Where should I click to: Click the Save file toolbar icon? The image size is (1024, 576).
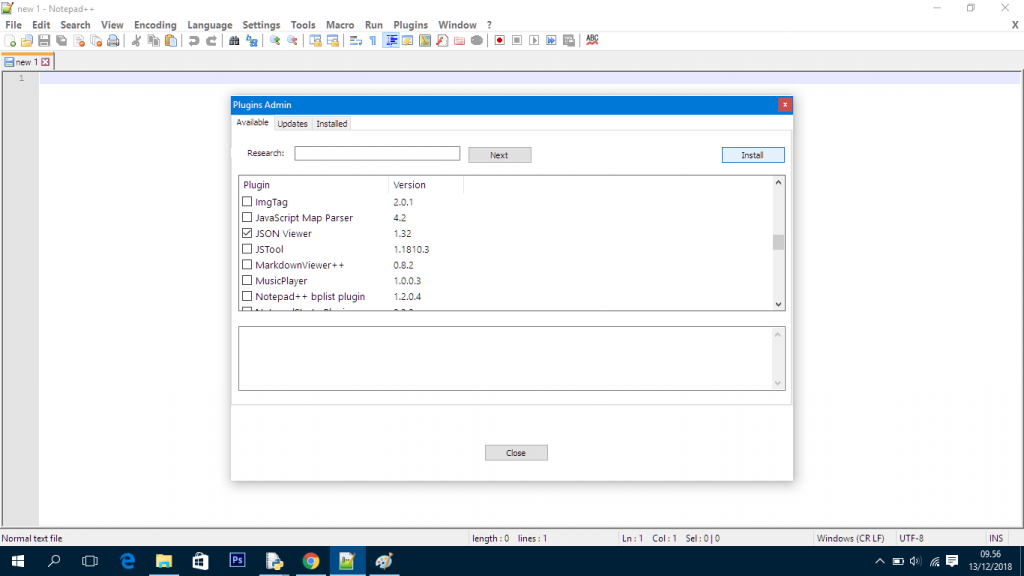click(44, 41)
